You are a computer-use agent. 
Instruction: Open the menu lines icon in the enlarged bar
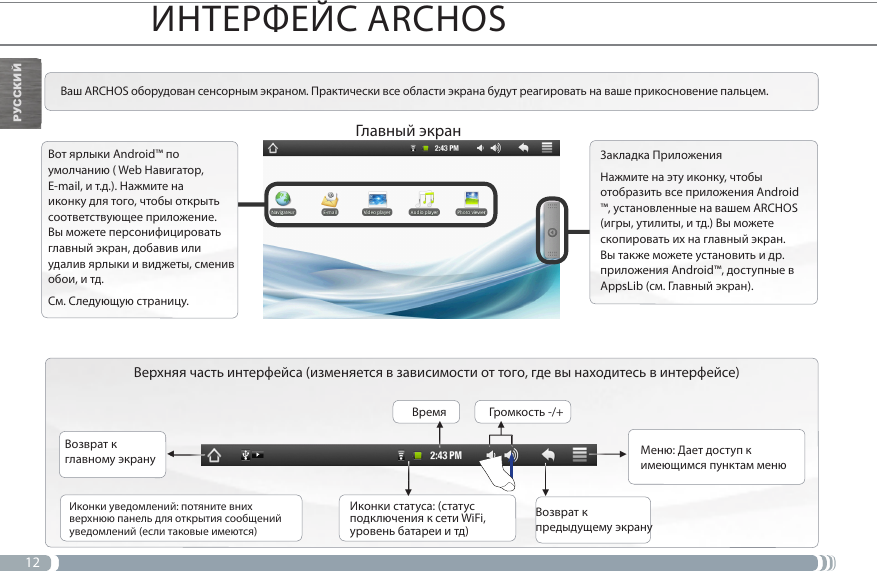coord(580,455)
